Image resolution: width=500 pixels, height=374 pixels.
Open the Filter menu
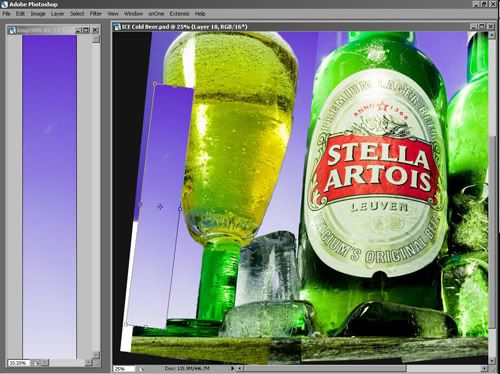point(96,14)
